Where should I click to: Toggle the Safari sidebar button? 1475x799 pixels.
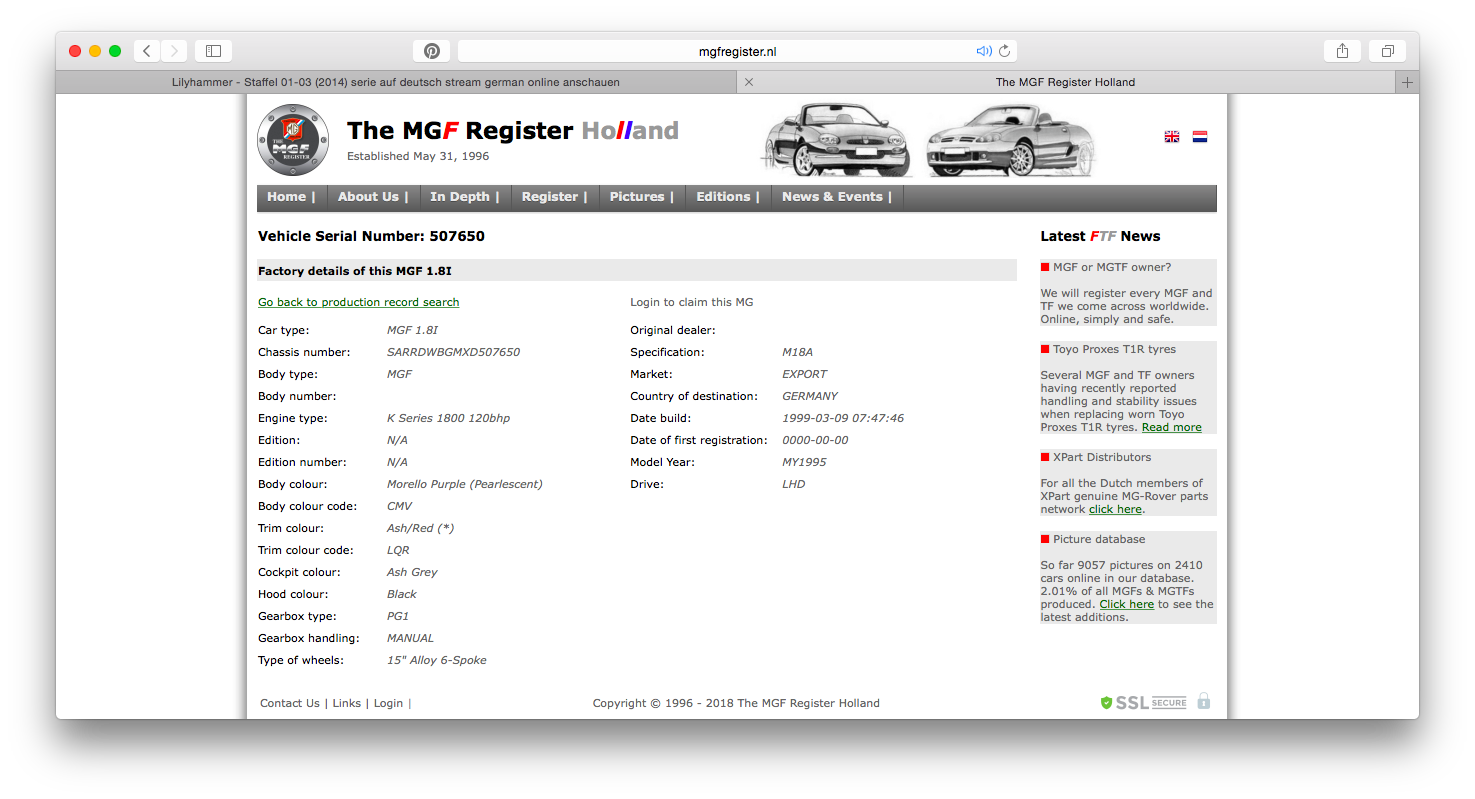(x=213, y=51)
